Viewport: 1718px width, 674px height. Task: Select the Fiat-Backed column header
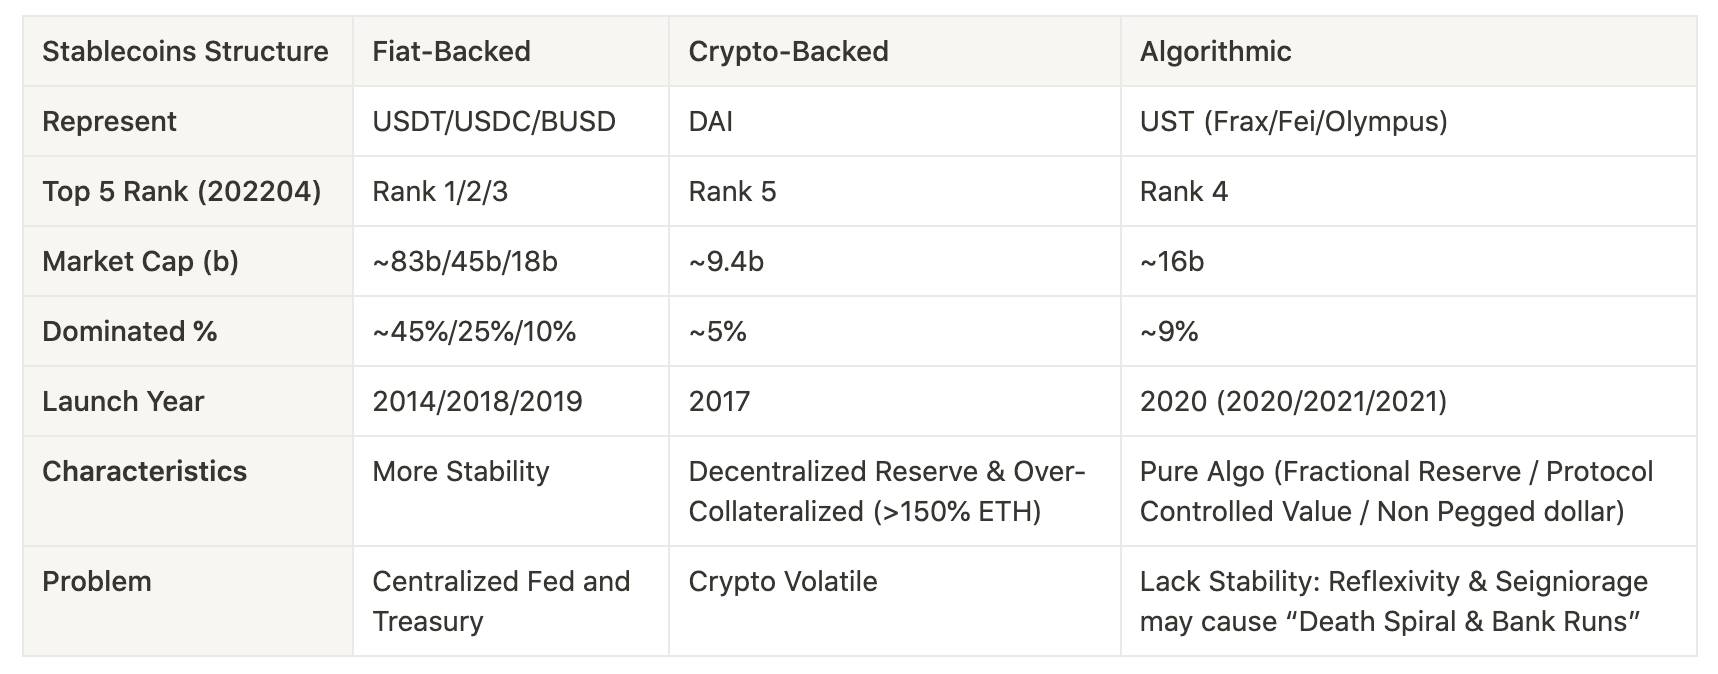[511, 51]
